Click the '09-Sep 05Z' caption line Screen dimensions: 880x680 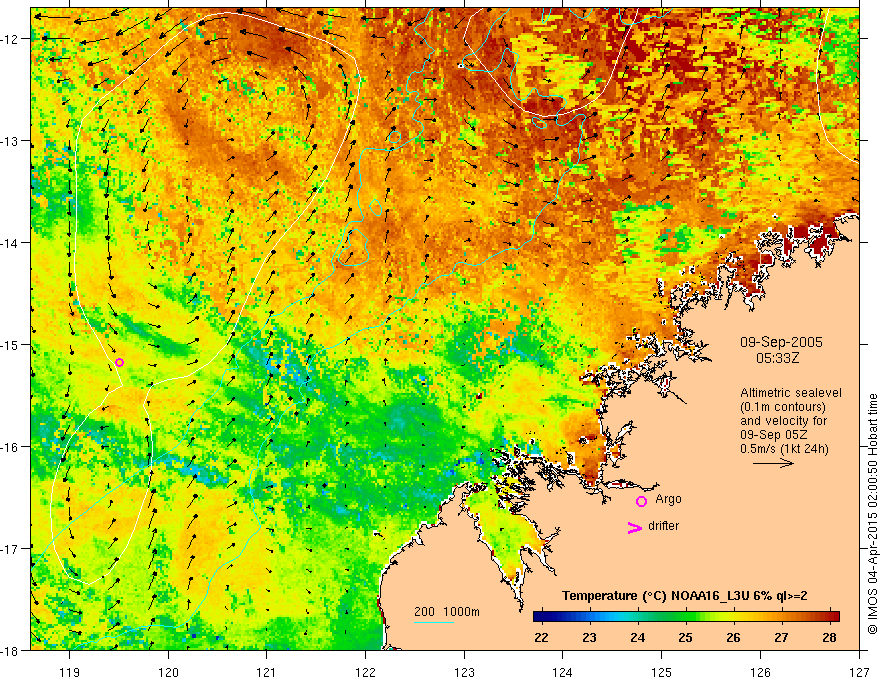tap(773, 435)
